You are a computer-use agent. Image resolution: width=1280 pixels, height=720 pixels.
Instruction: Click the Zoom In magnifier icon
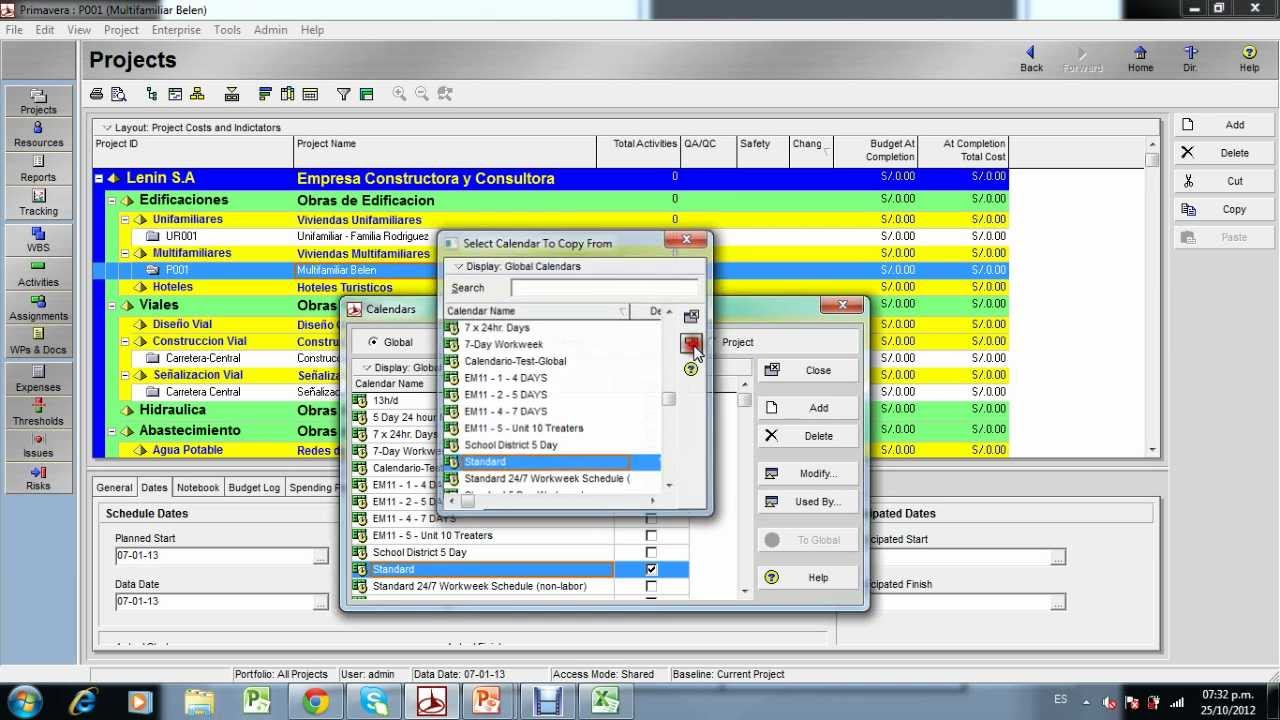pos(399,94)
